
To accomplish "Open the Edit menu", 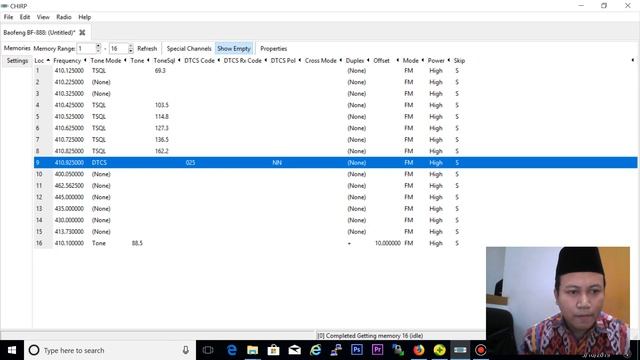I will 25,17.
